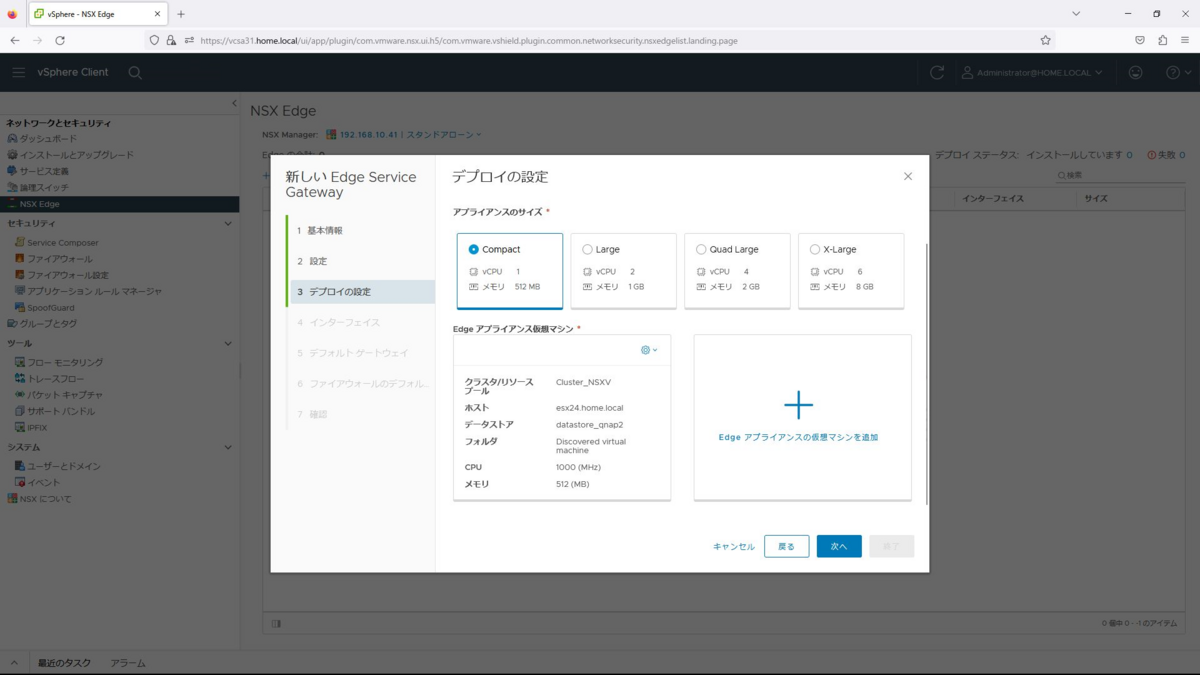
Task: Collapse the ツール section chevron
Action: 228,344
